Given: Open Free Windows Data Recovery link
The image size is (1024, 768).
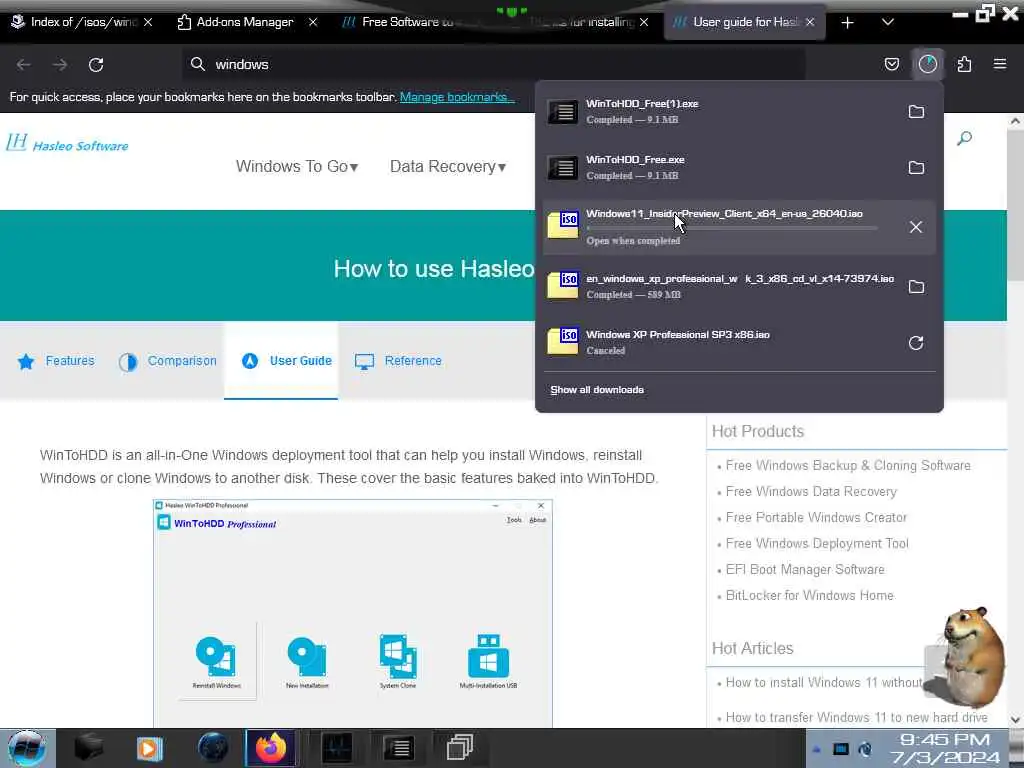Looking at the screenshot, I should click(811, 492).
